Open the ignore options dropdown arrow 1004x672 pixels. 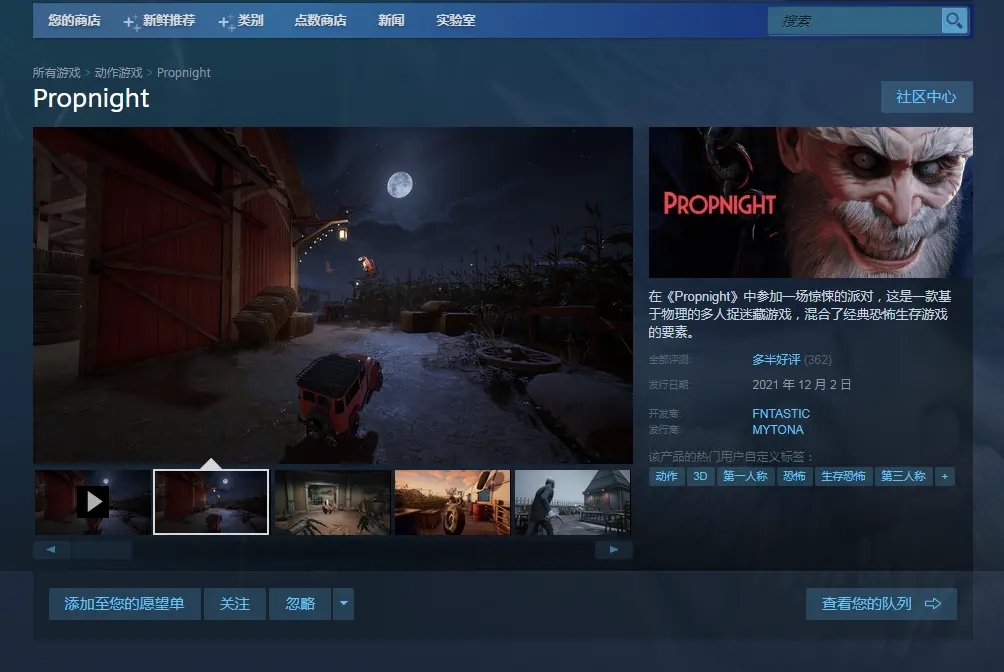coord(344,603)
